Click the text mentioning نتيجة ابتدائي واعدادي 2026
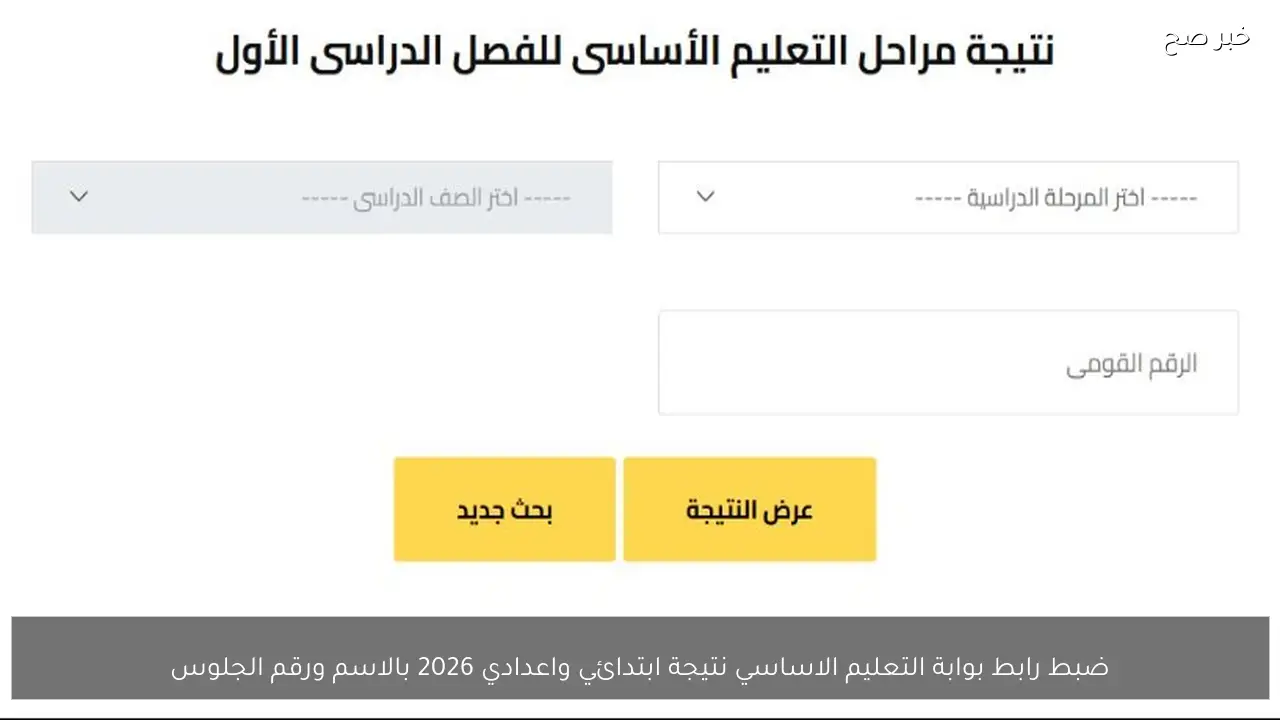 pyautogui.click(x=640, y=666)
